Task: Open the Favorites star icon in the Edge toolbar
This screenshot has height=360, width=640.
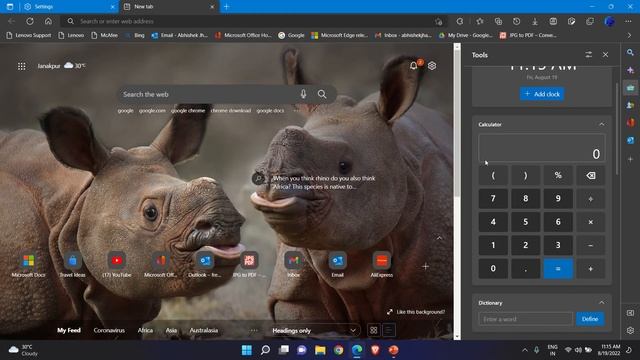Action: pos(480,21)
